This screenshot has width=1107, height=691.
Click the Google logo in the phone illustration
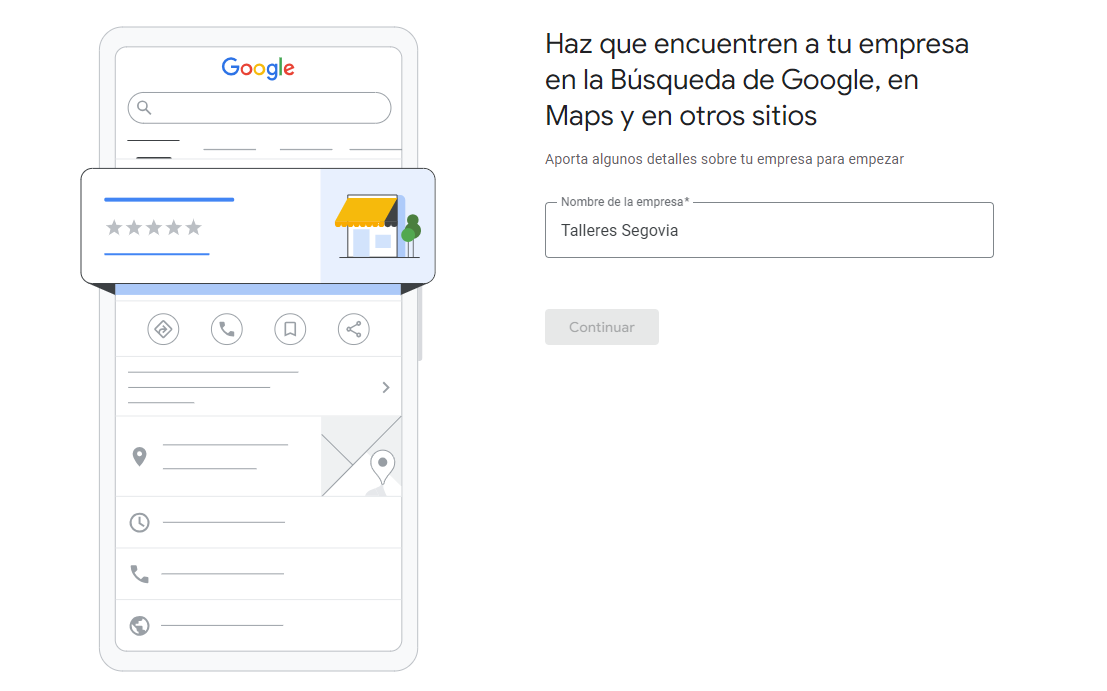258,68
